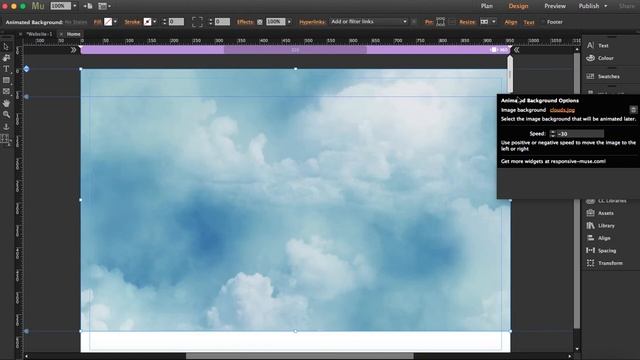The width and height of the screenshot is (640, 360).
Task: Click the Pin label in the control bar
Action: 429,22
